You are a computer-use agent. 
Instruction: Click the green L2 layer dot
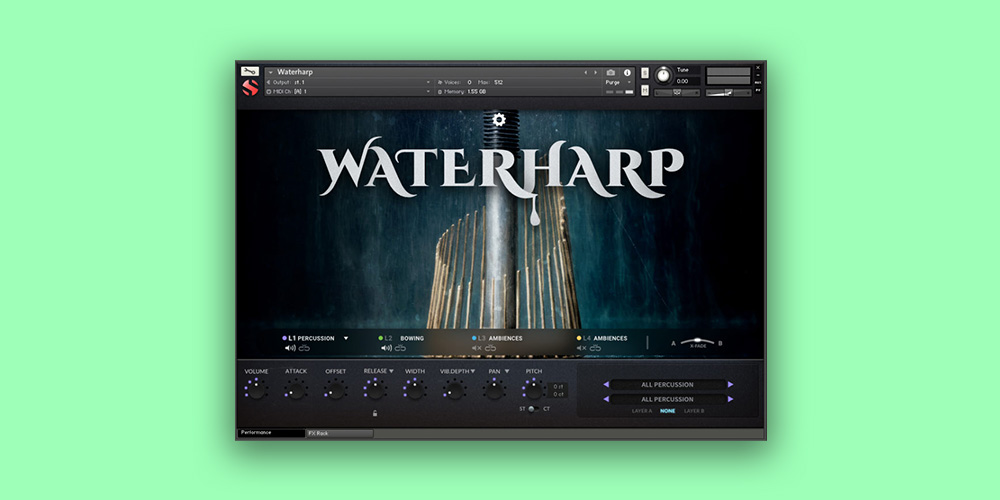pos(381,338)
